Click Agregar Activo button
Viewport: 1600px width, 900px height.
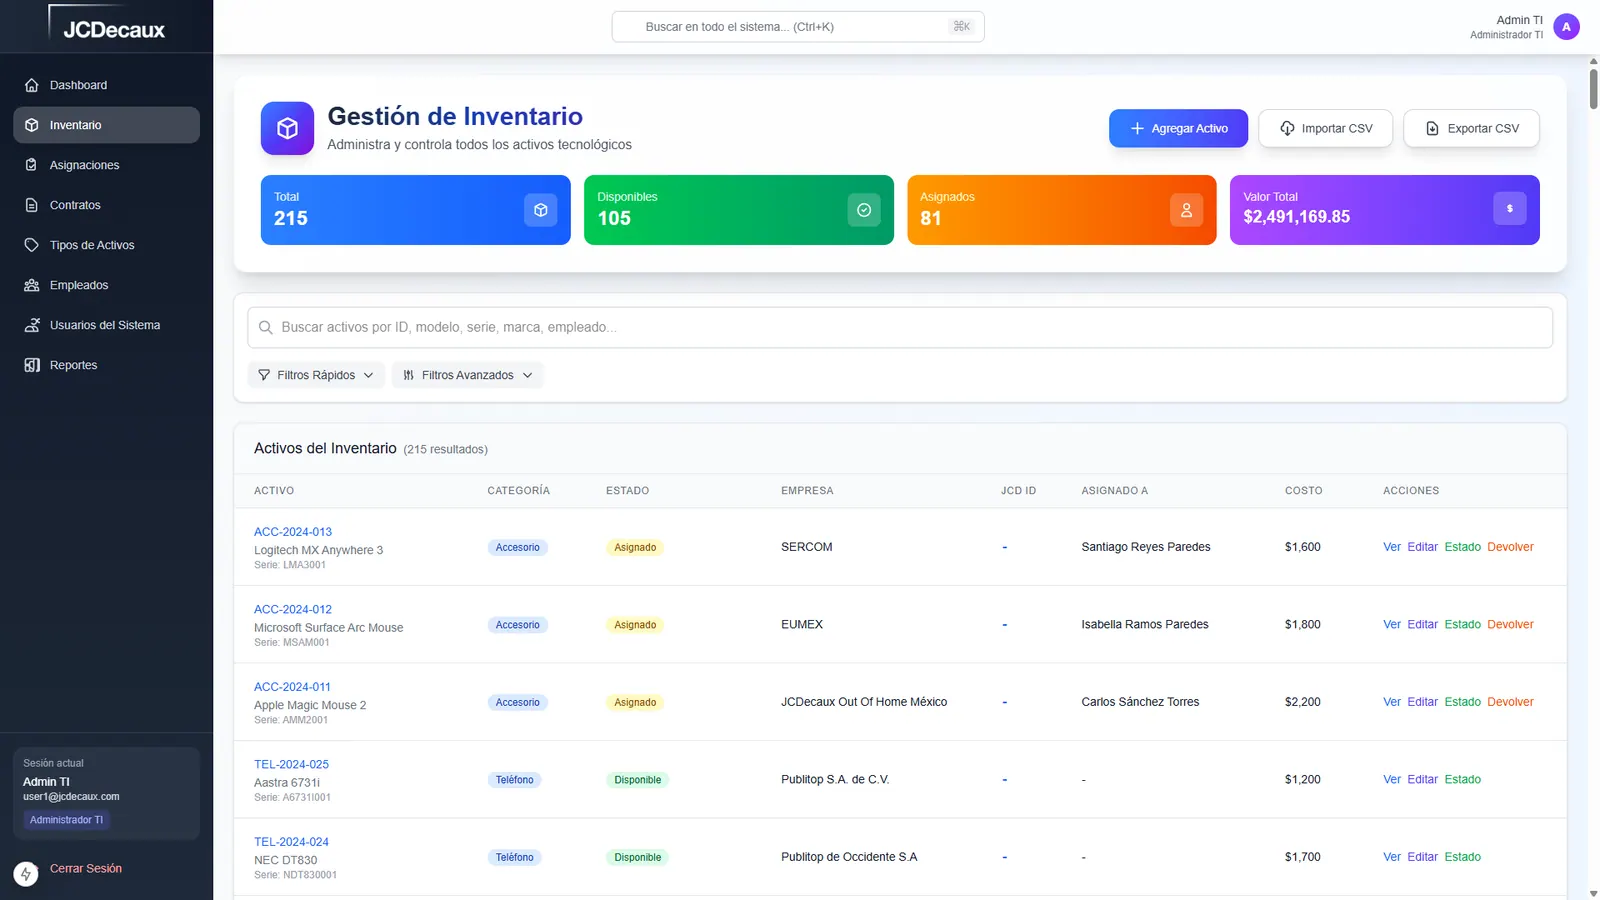coord(1178,128)
